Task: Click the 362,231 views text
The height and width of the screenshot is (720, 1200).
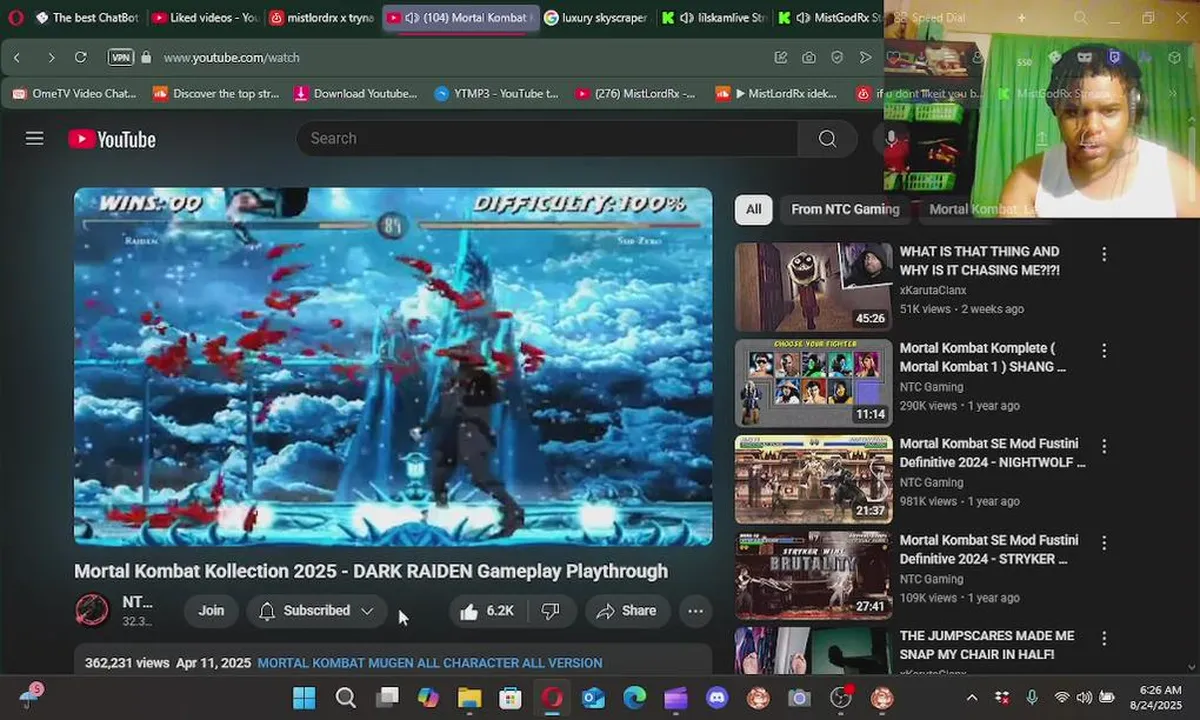Action: coord(126,663)
